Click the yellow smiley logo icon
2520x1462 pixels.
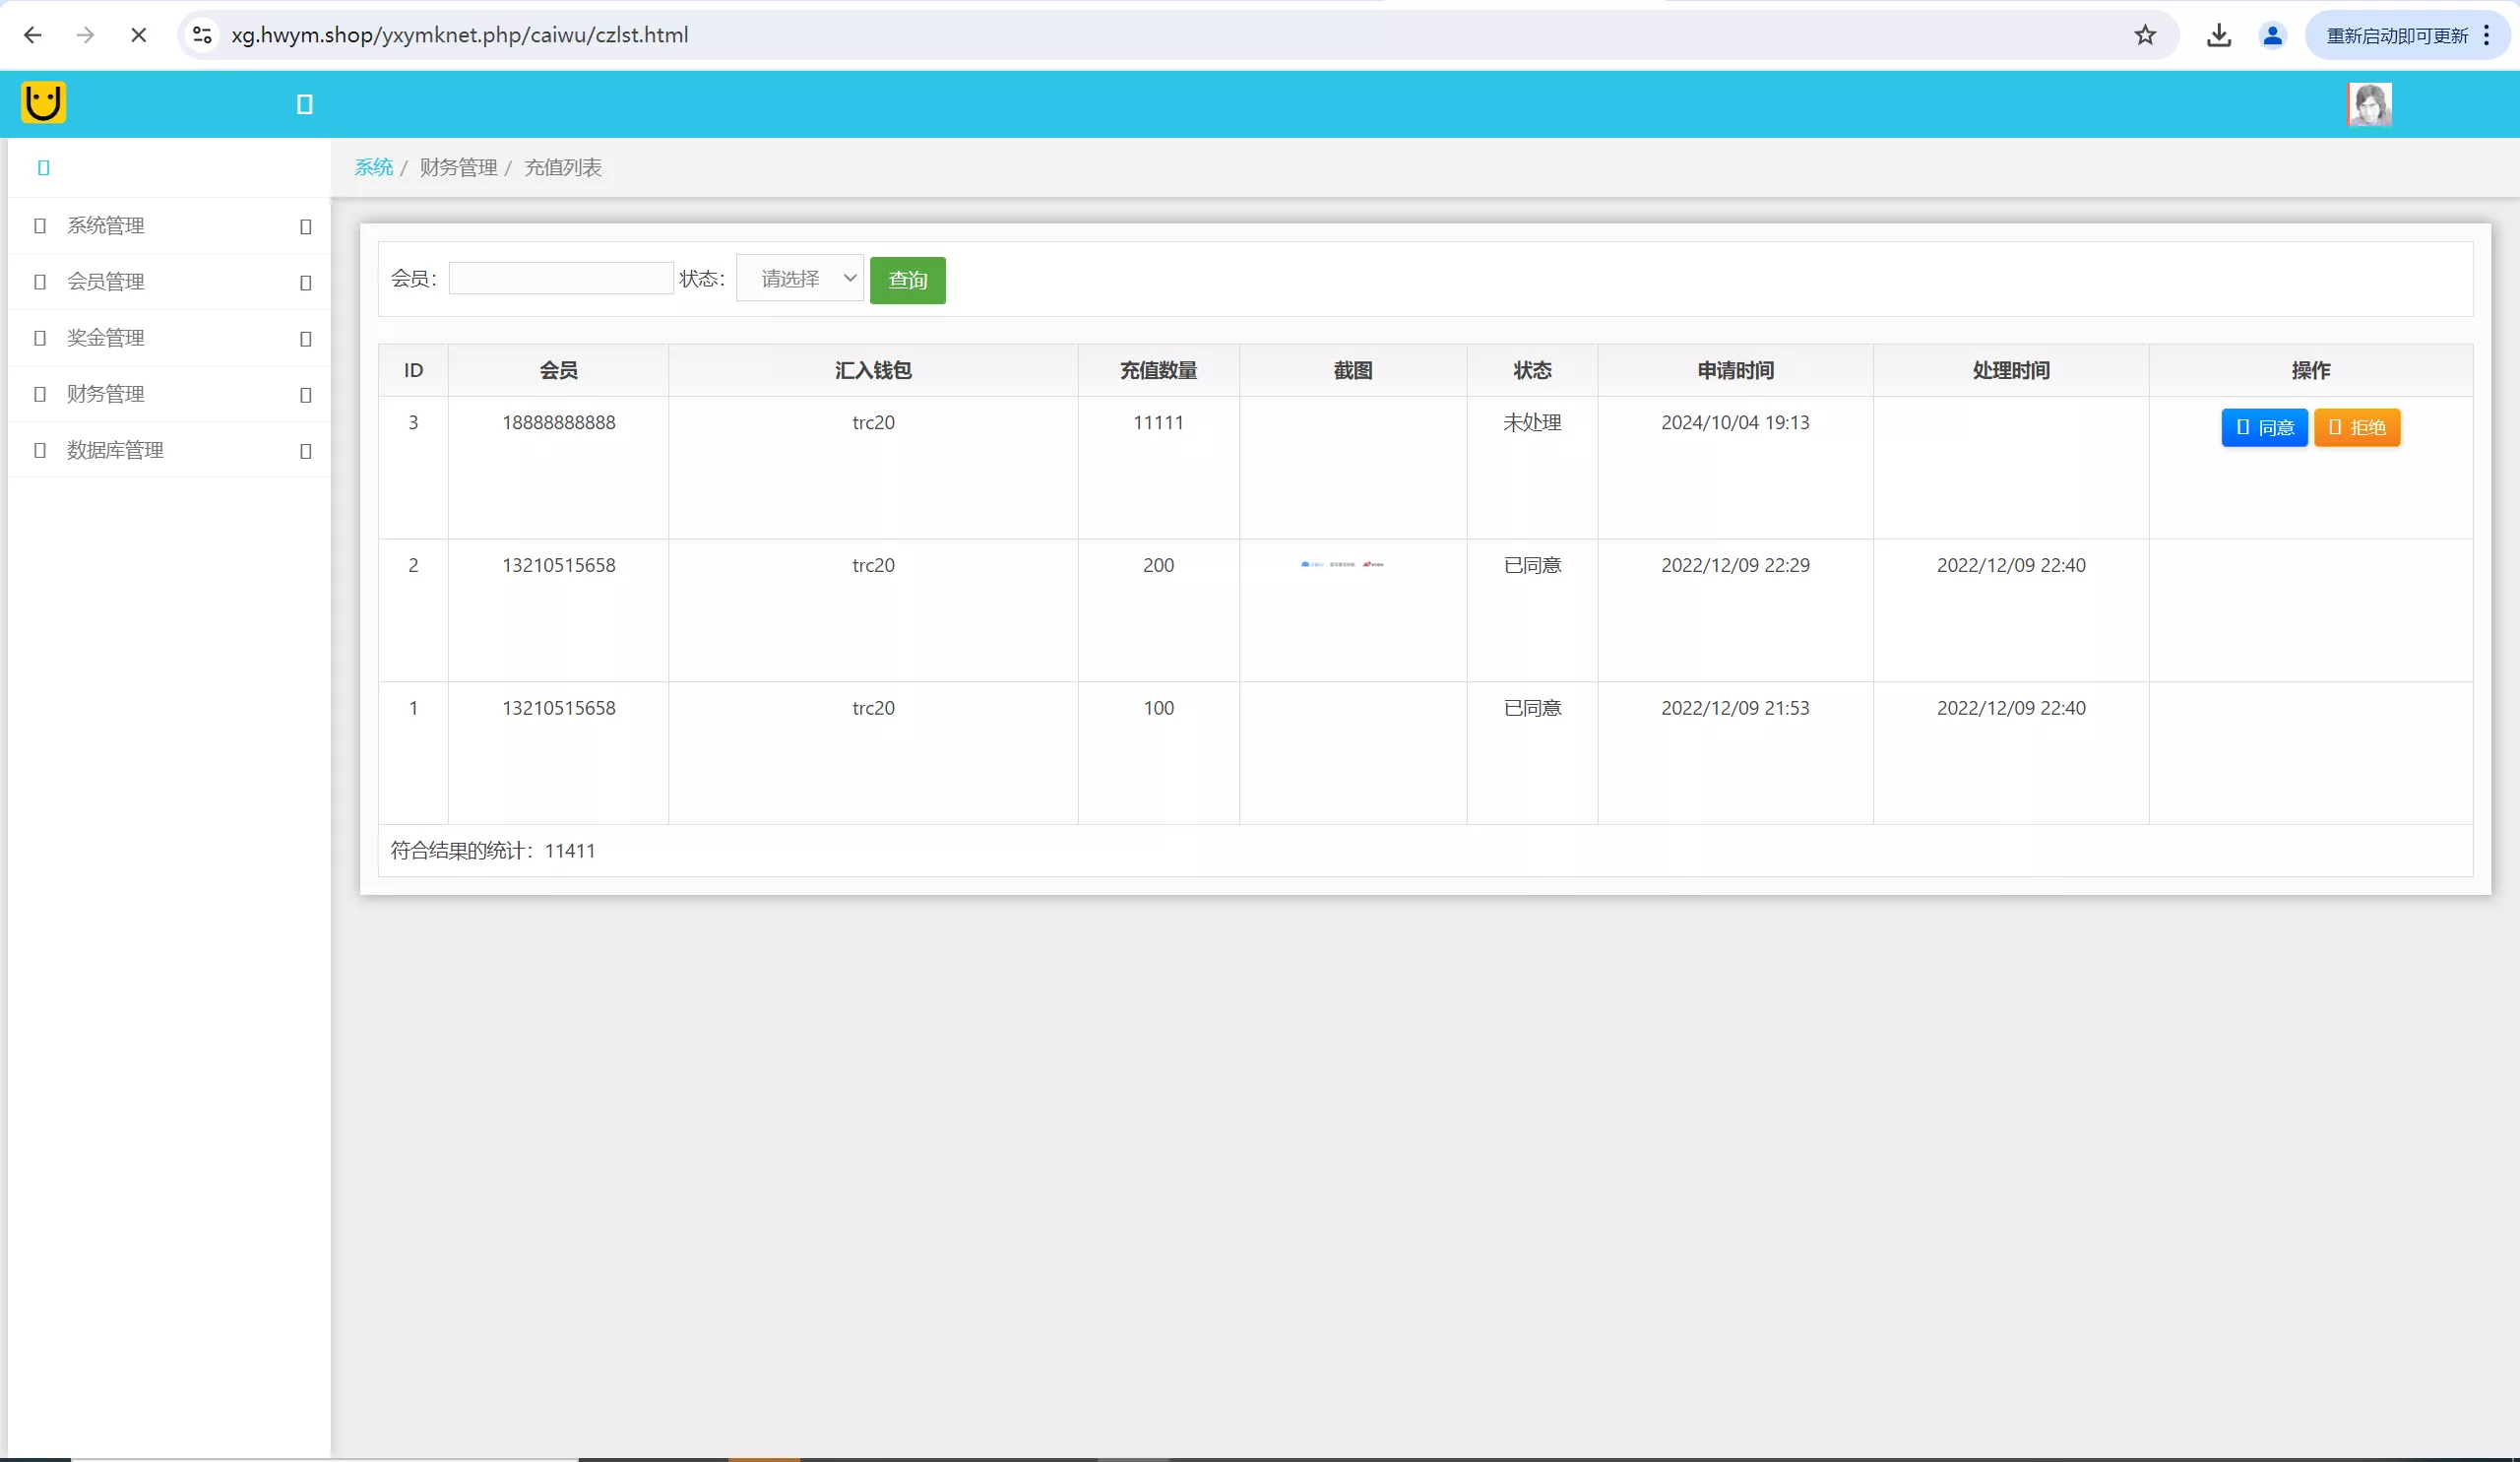pyautogui.click(x=43, y=103)
